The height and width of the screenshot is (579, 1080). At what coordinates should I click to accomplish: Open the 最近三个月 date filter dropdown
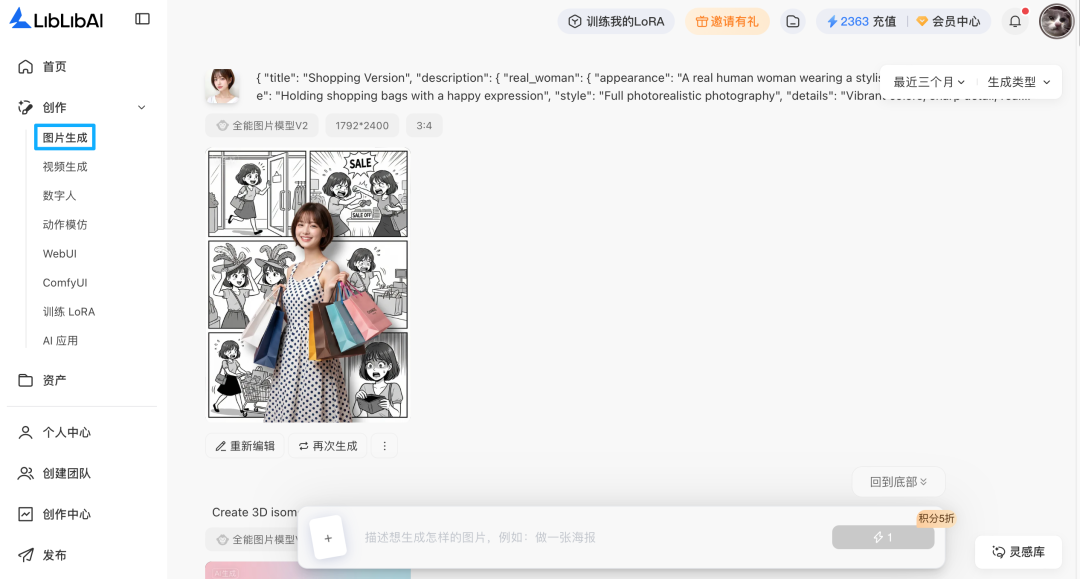click(x=927, y=82)
